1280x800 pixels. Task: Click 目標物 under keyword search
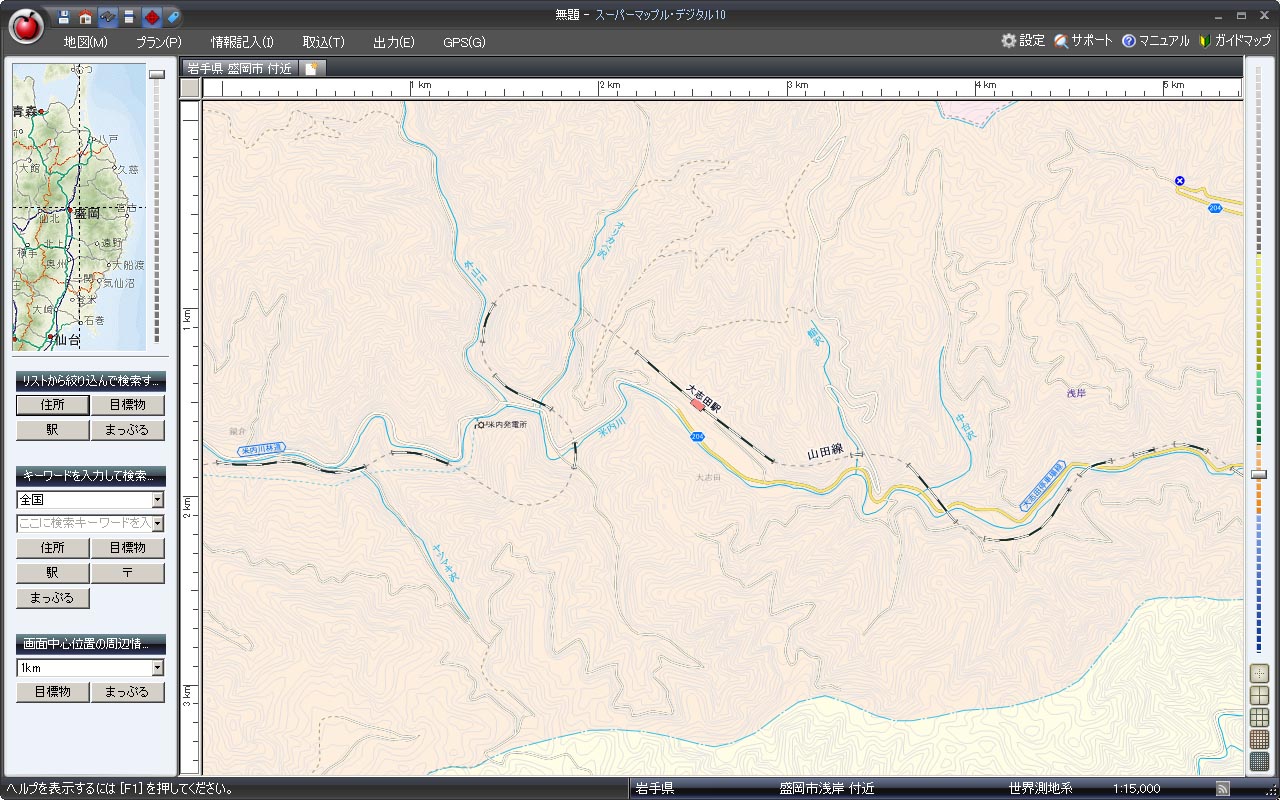point(127,548)
